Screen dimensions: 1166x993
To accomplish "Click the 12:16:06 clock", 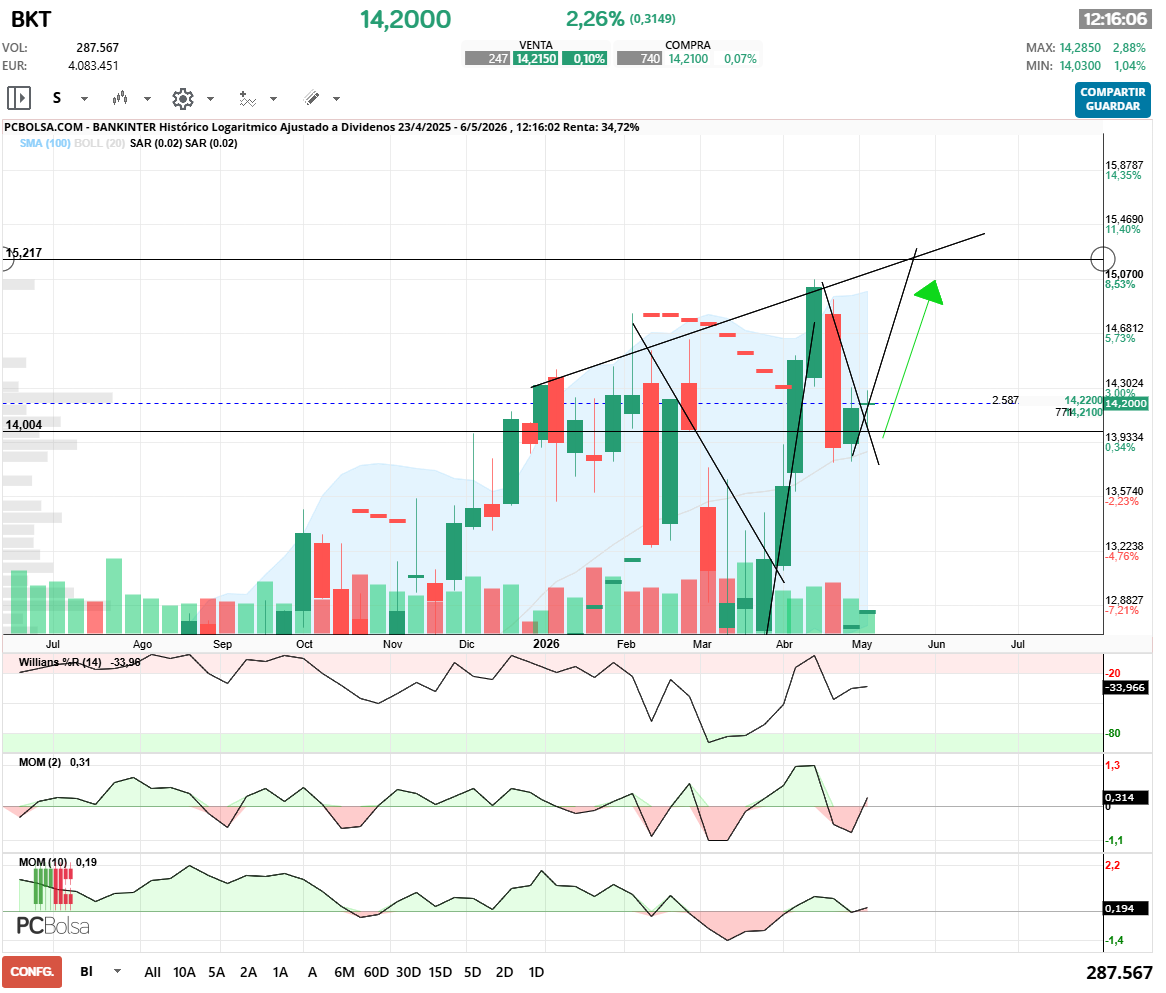I will click(1115, 19).
